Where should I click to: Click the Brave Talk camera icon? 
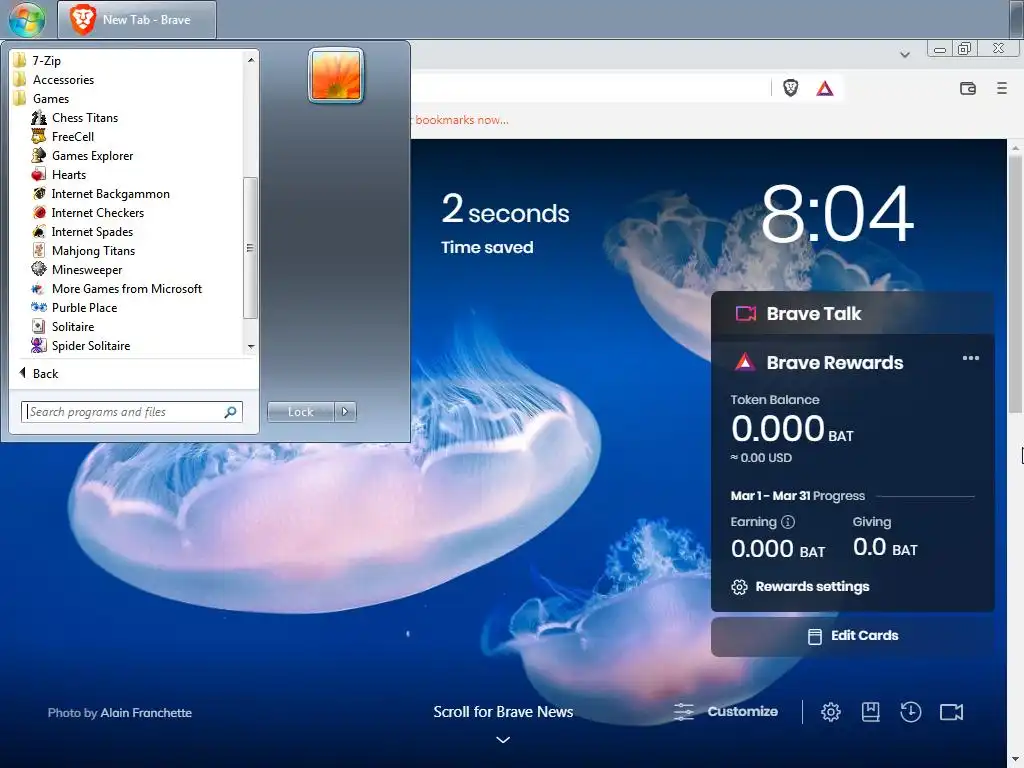746,313
